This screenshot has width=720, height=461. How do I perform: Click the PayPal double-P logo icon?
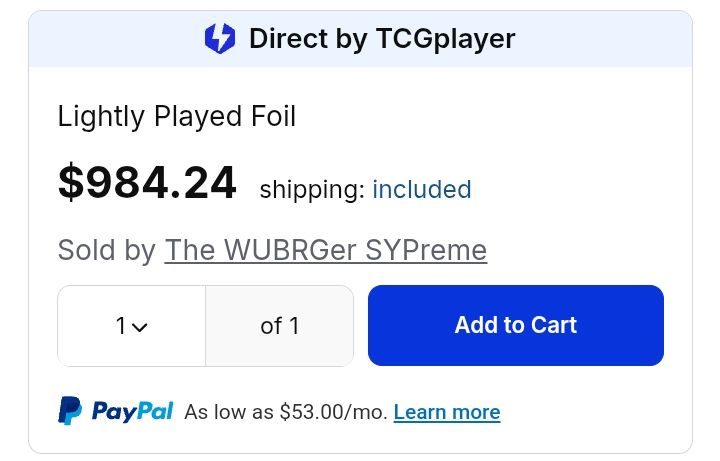click(70, 411)
